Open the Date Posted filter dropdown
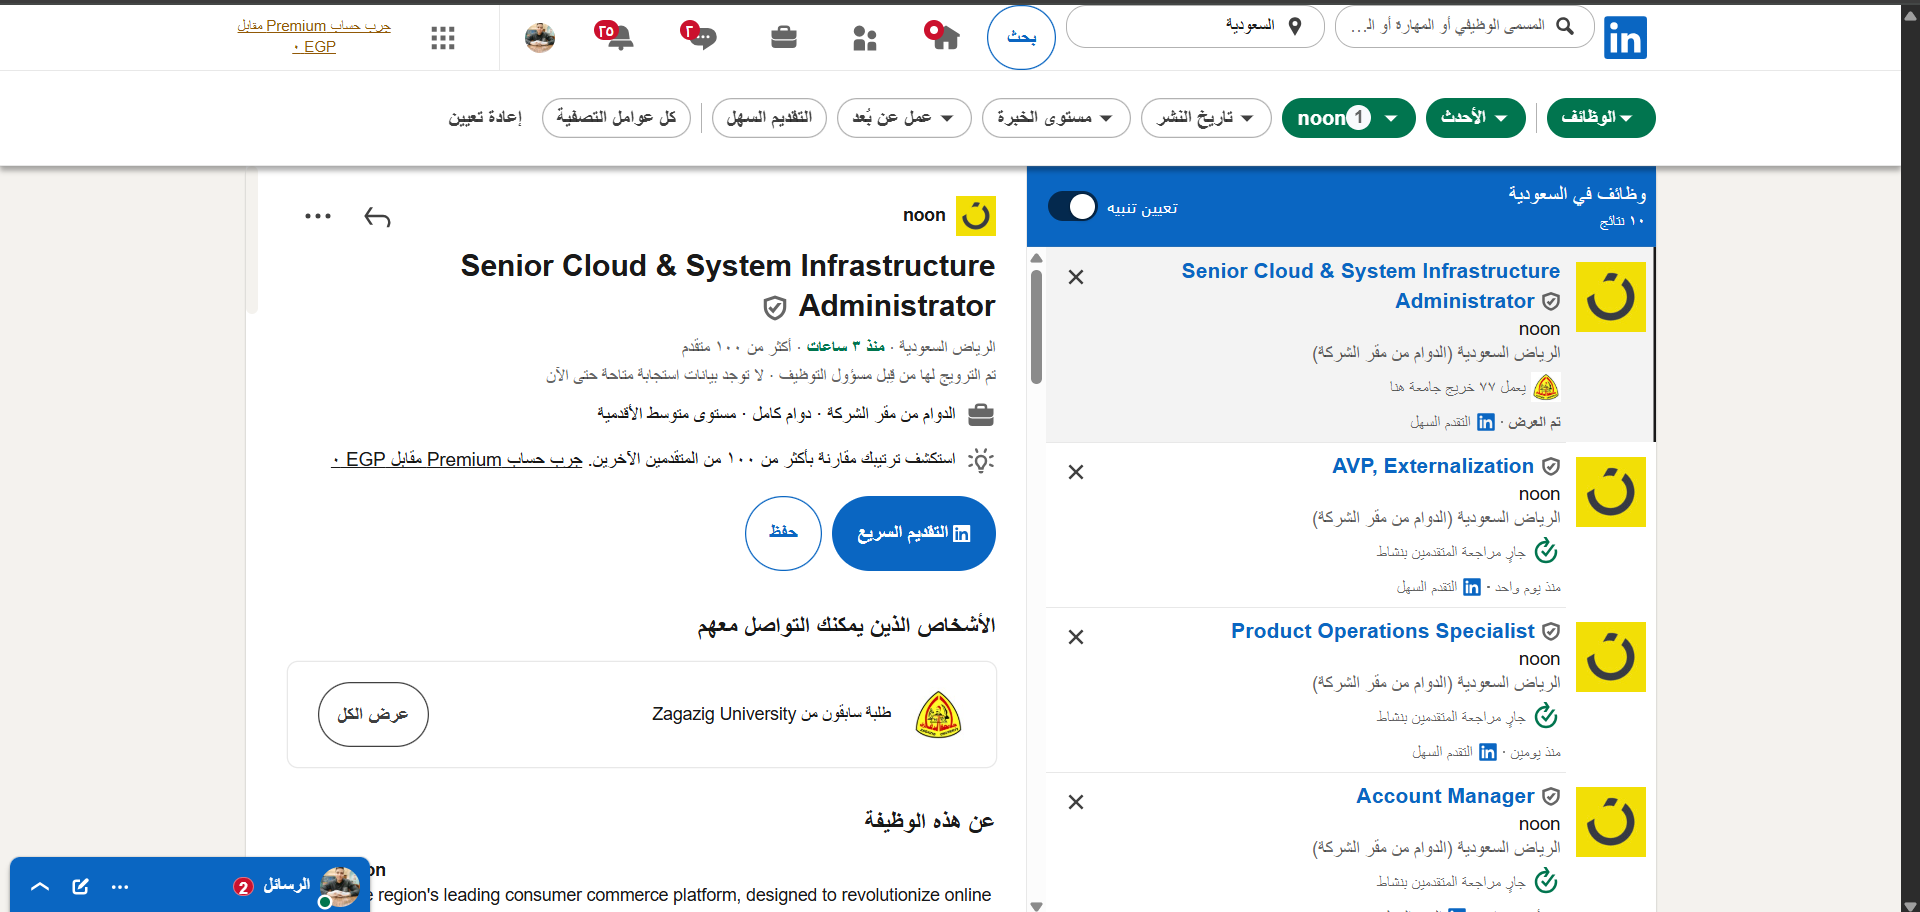Viewport: 1920px width, 912px height. 1206,118
